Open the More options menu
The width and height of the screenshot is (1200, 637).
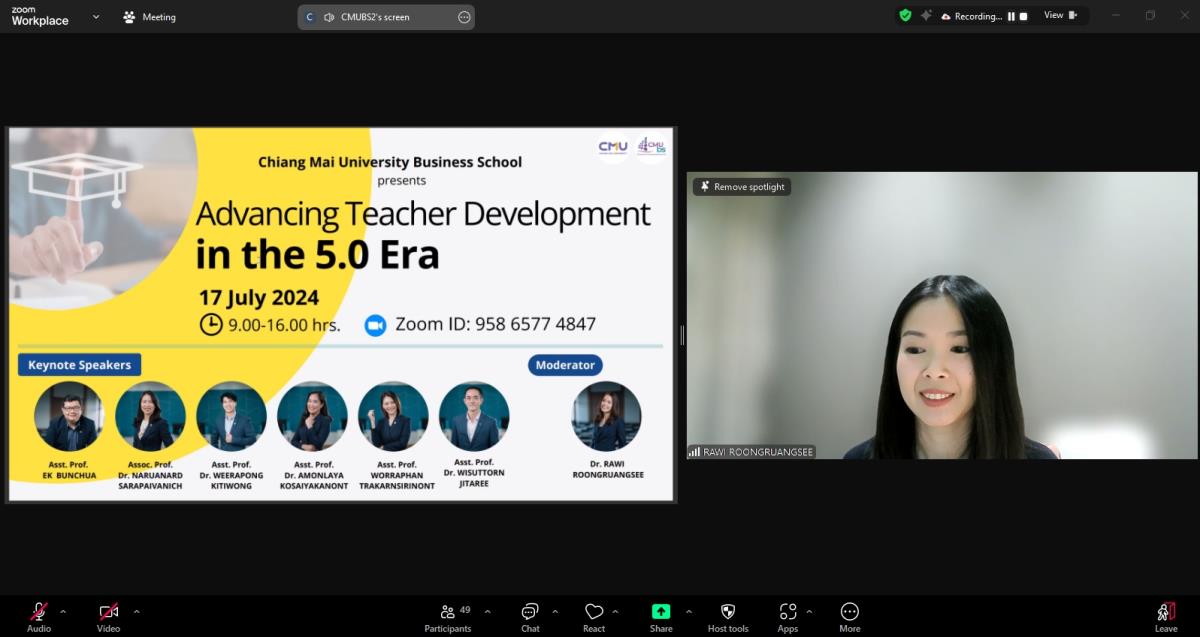[x=850, y=617]
